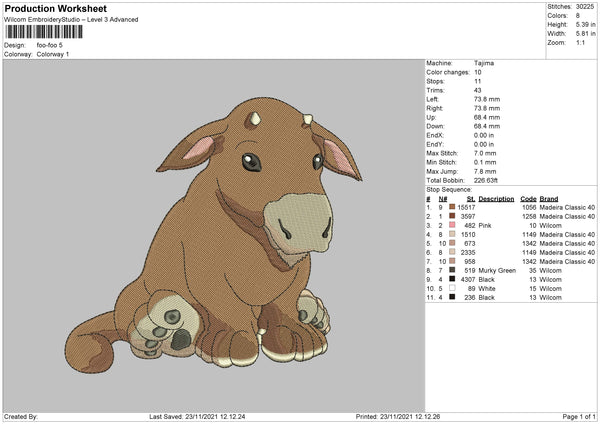Click the Black swatch with 236 stitches
600x424 pixels.
coord(453,297)
